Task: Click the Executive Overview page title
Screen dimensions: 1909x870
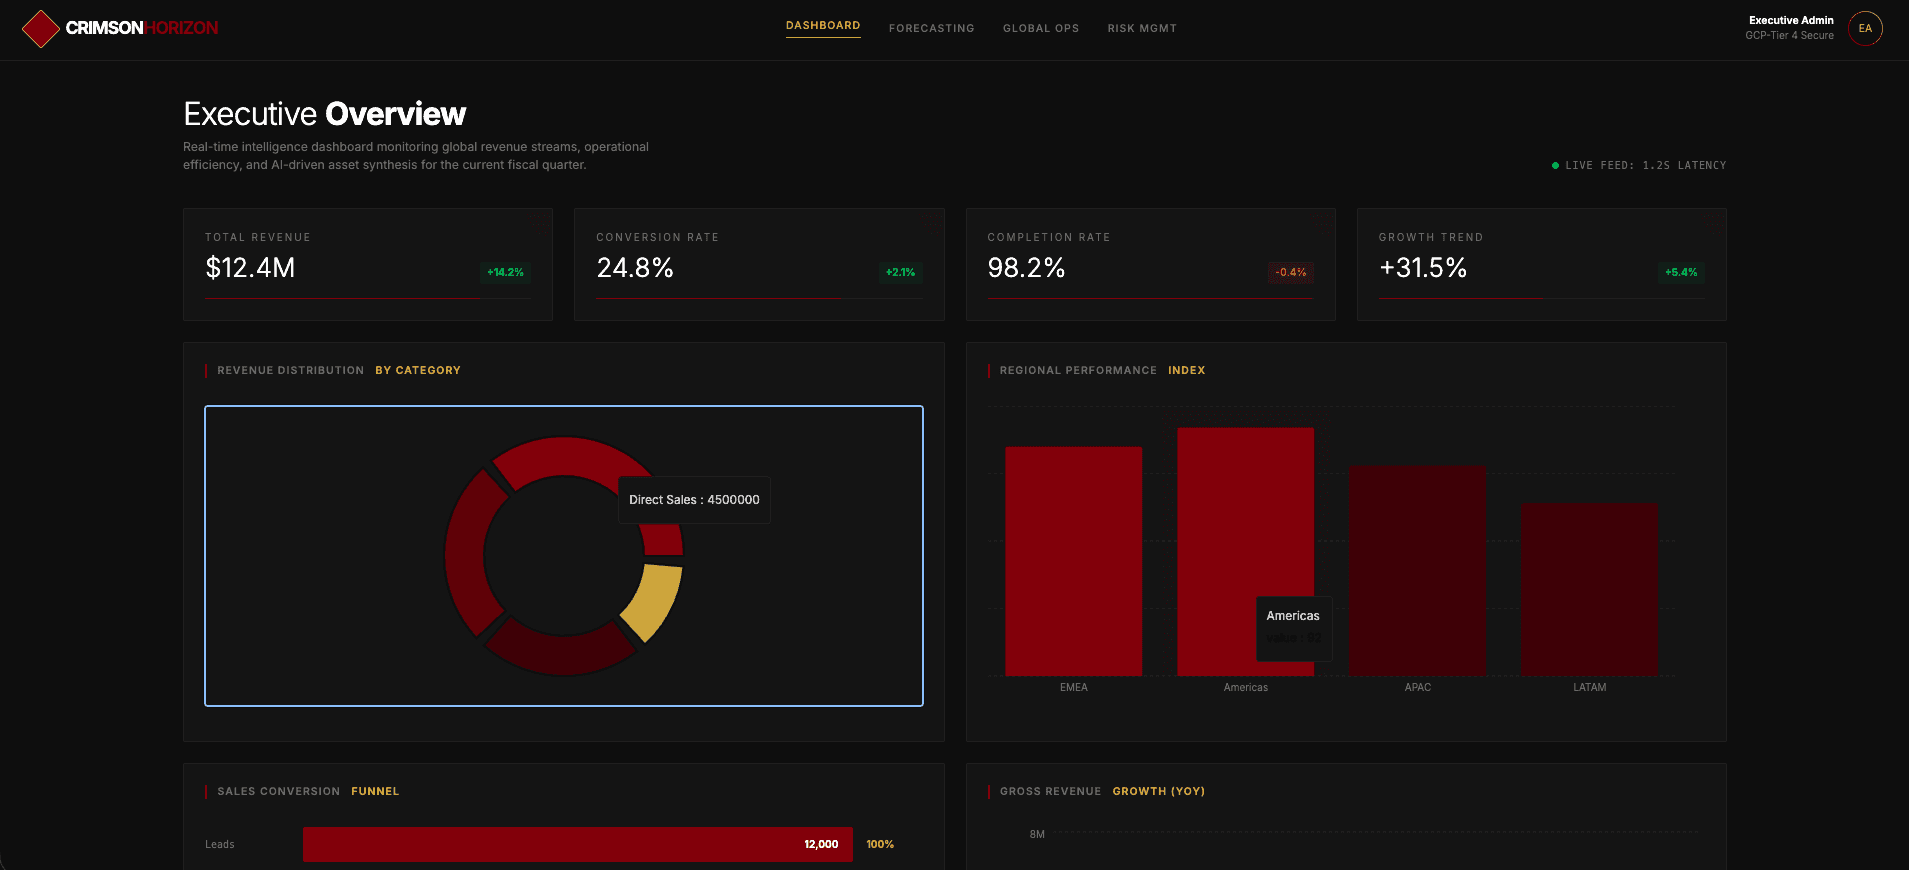Action: point(325,114)
